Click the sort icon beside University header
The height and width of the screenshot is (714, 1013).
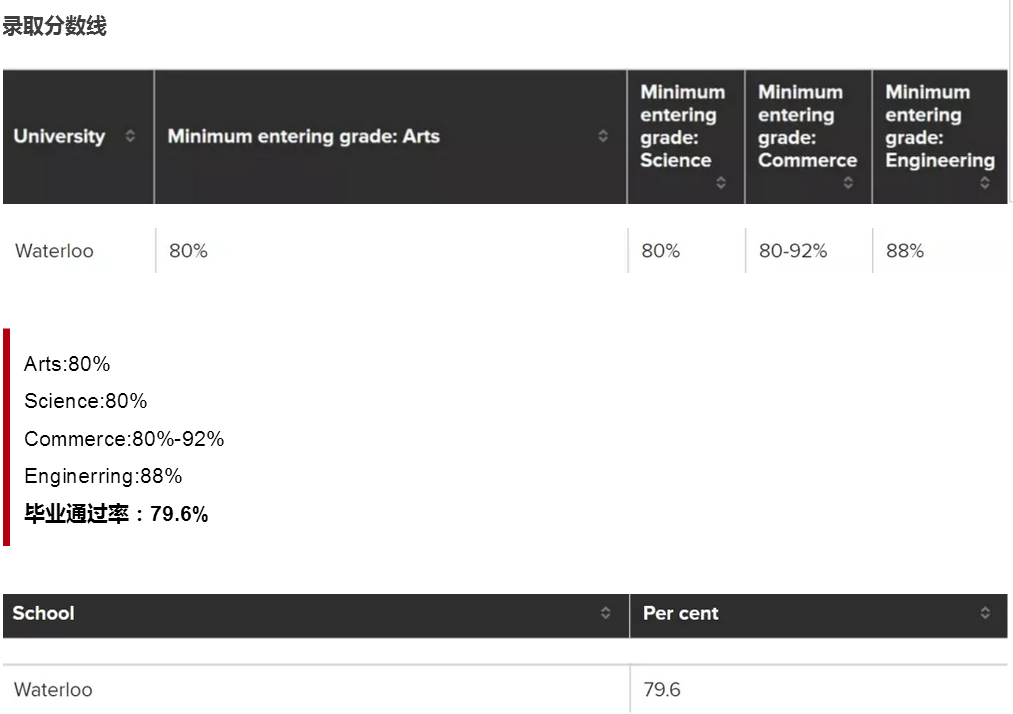130,136
